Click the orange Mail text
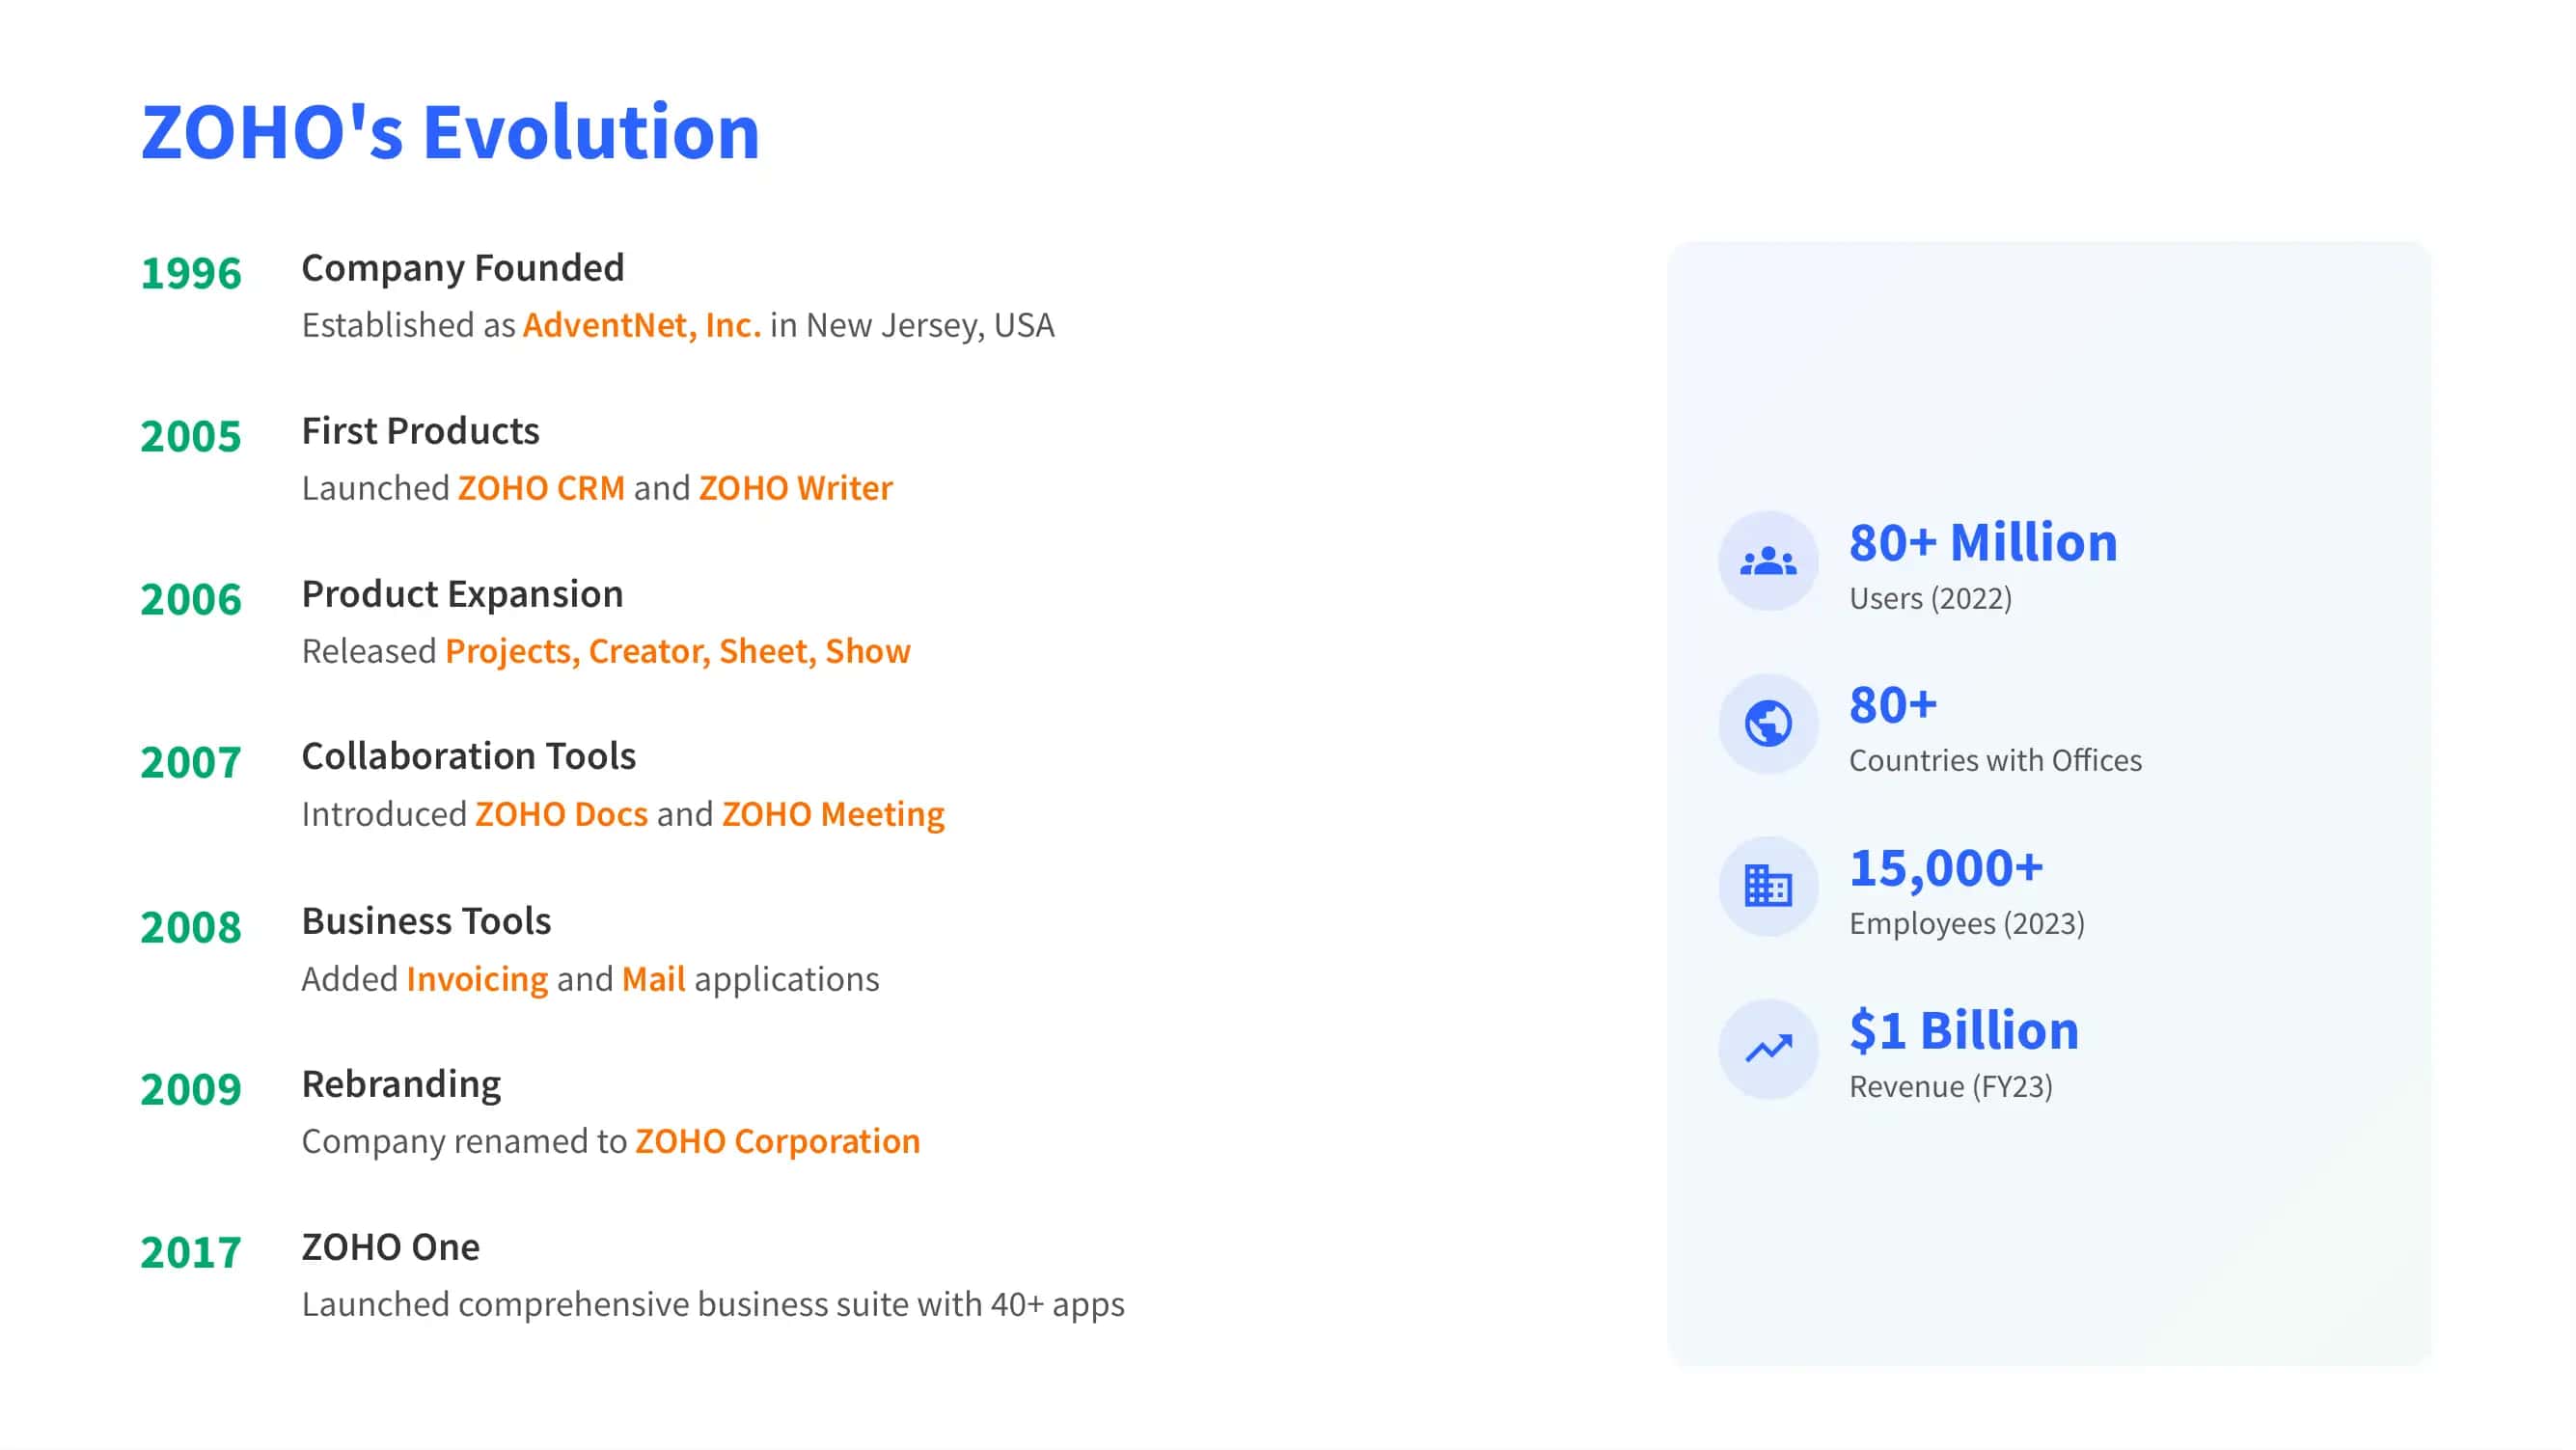The width and height of the screenshot is (2576, 1450). (x=653, y=979)
